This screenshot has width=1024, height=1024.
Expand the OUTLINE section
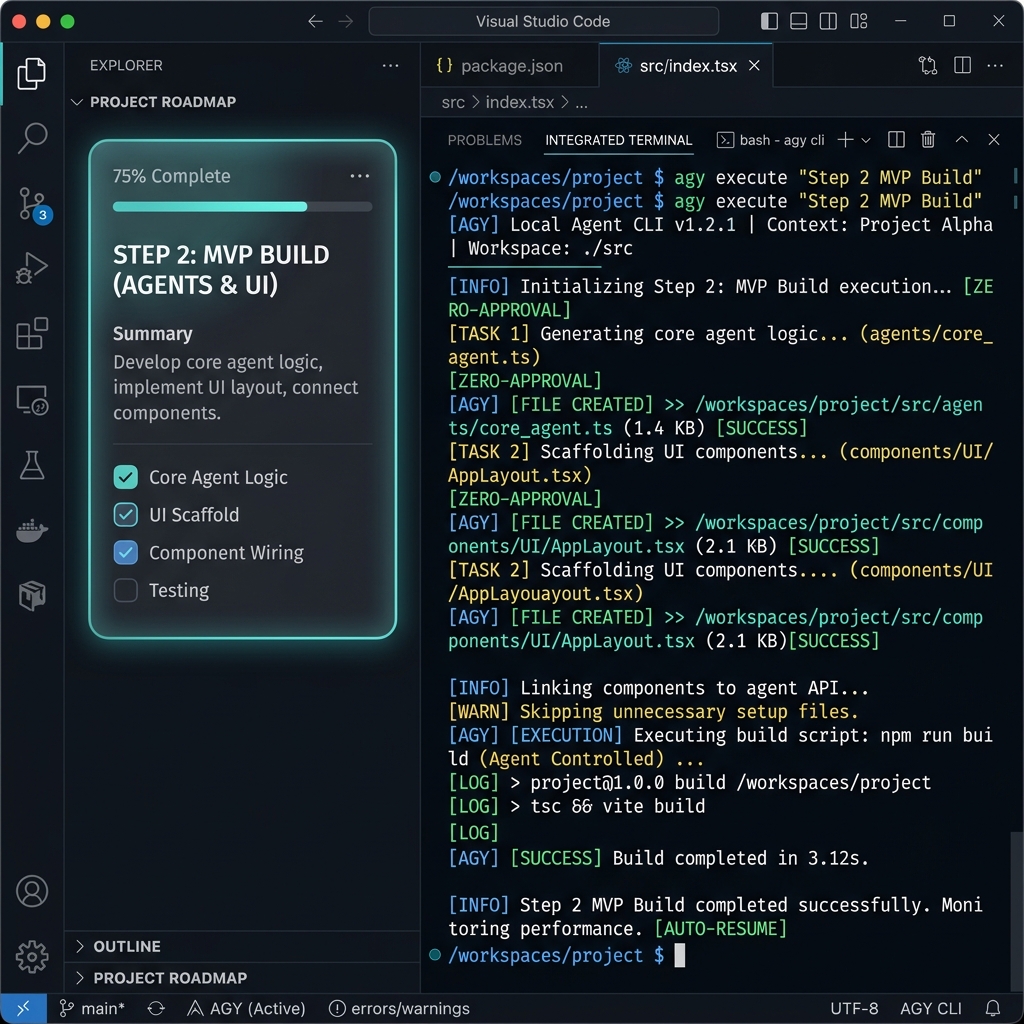[242, 946]
